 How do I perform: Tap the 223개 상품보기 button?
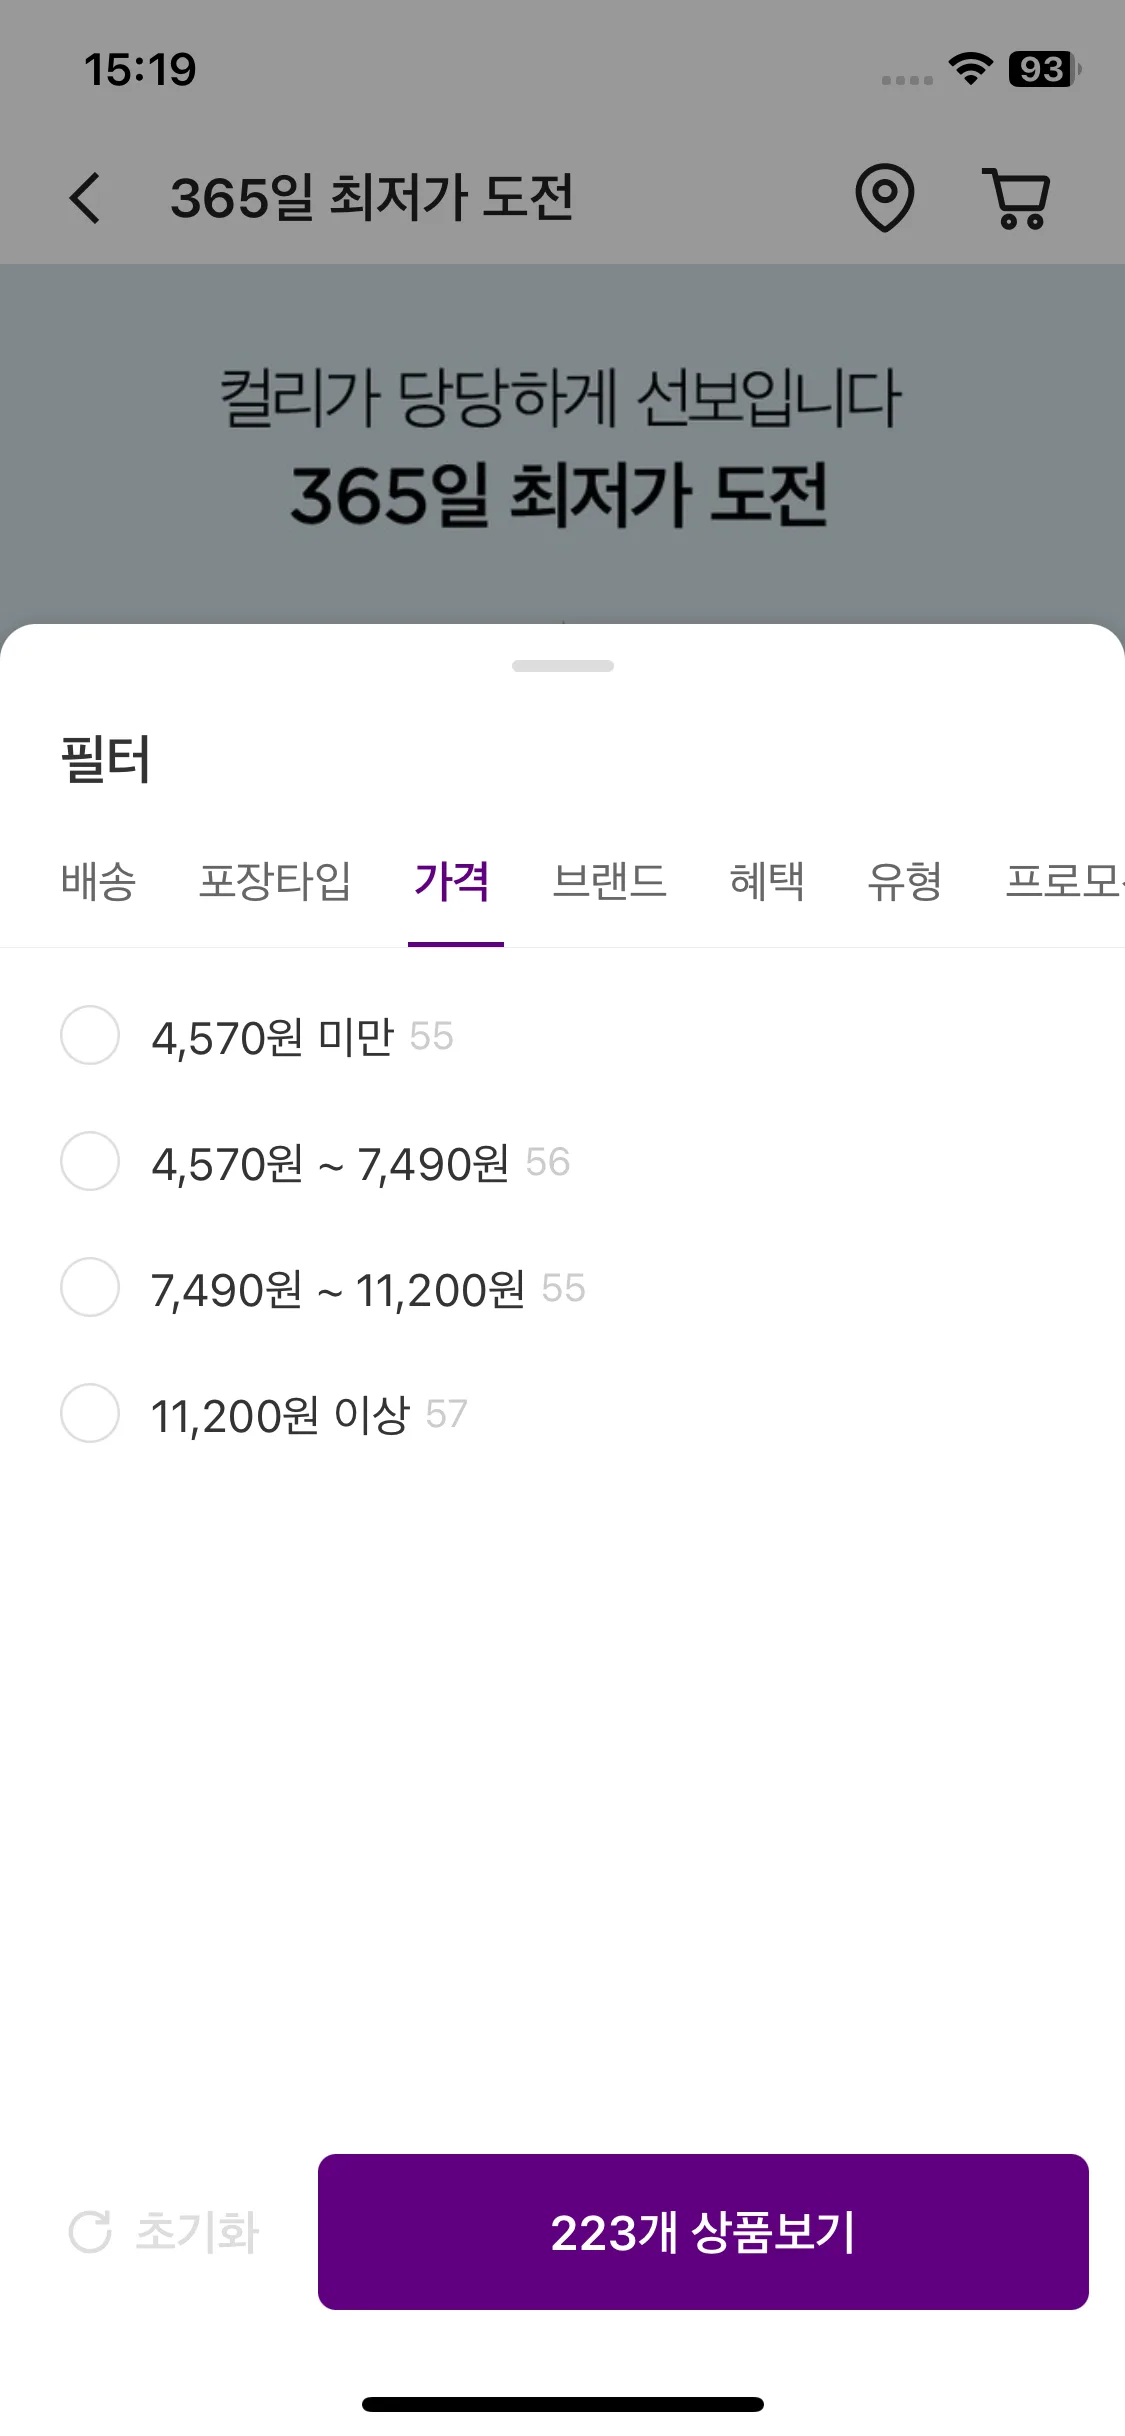pyautogui.click(x=703, y=2232)
